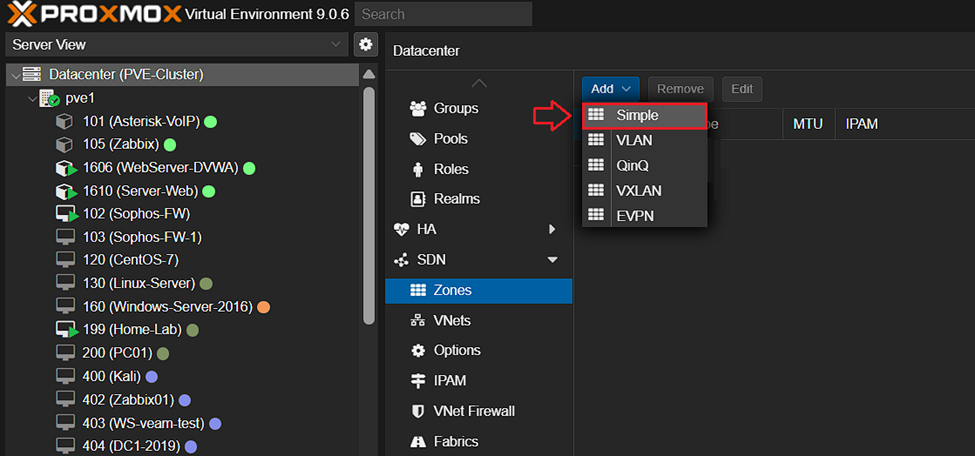This screenshot has height=456, width=975.
Task: Click the Search input field
Action: click(443, 14)
